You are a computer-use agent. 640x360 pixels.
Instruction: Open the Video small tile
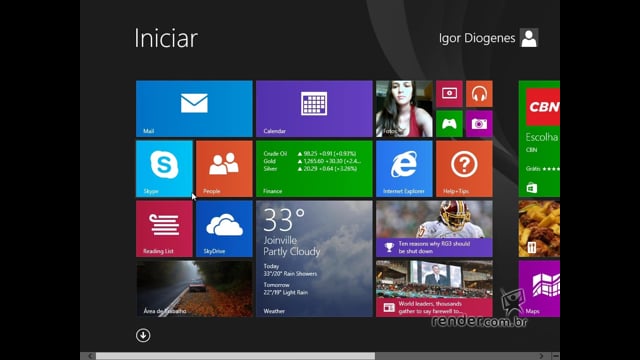pos(449,93)
